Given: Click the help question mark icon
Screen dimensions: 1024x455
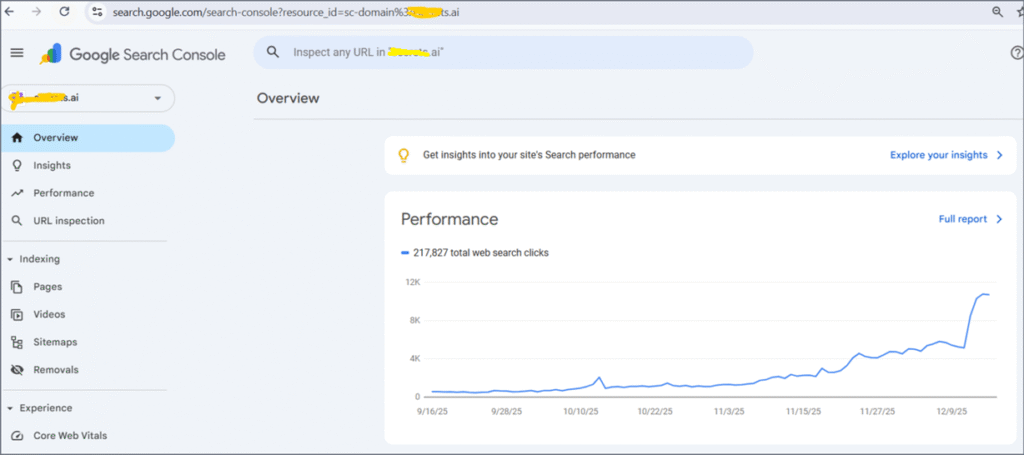Looking at the screenshot, I should coord(1016,53).
